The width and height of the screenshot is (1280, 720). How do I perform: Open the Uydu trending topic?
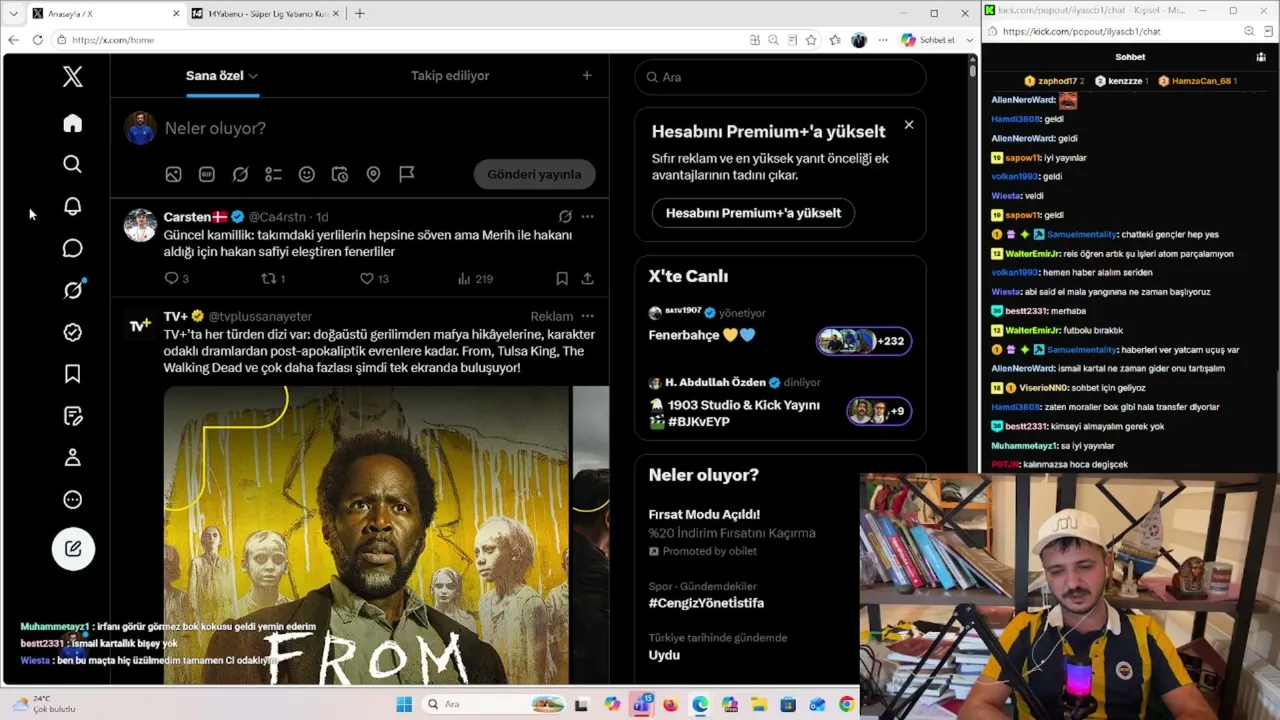pyautogui.click(x=664, y=655)
